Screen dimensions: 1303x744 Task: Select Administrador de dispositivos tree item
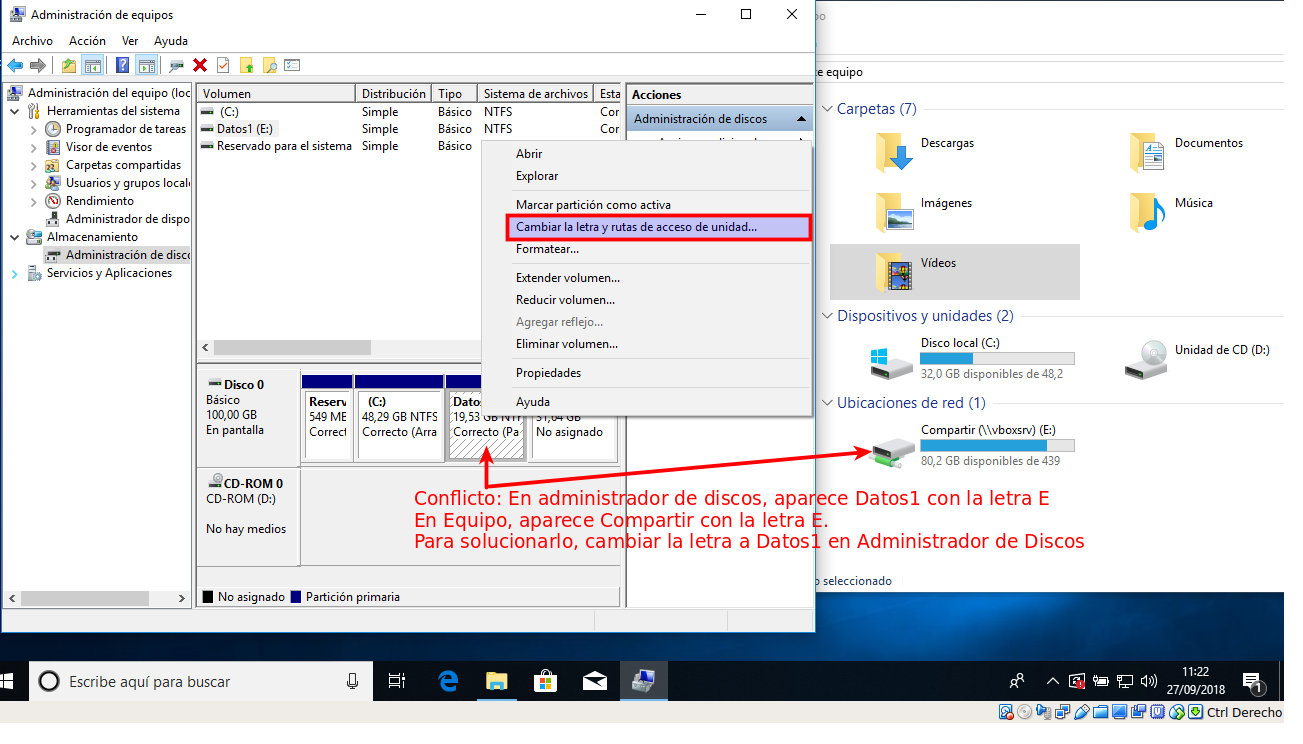tap(118, 219)
